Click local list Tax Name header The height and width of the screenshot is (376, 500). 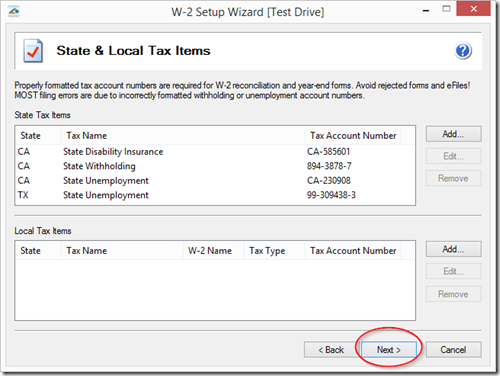point(122,251)
